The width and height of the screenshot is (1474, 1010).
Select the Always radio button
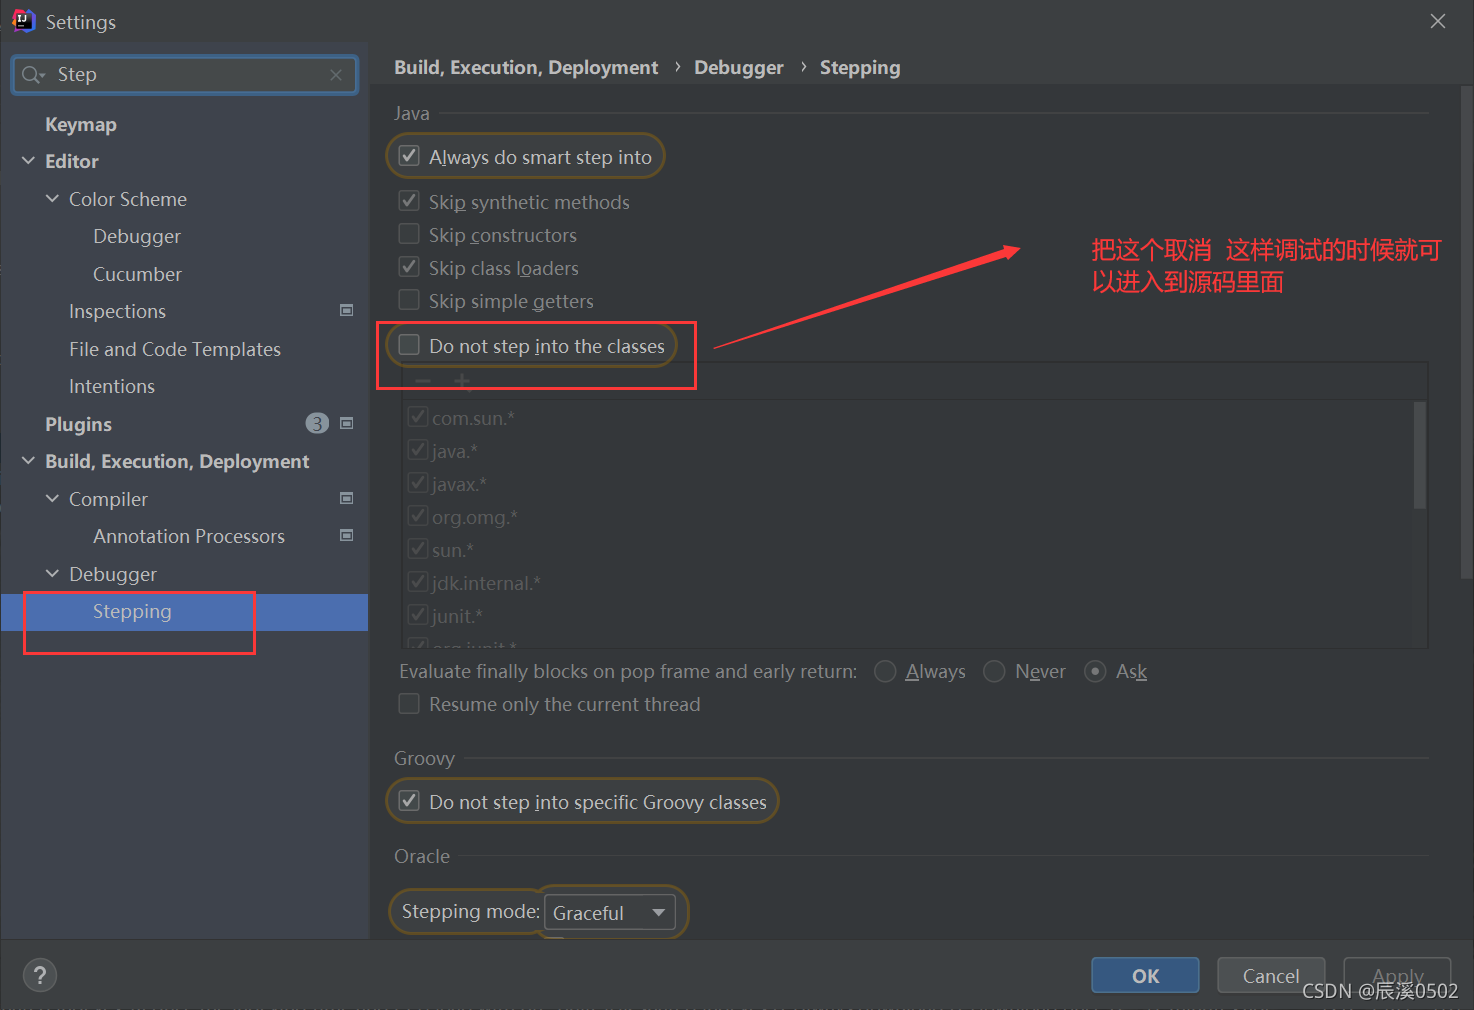[x=885, y=672]
